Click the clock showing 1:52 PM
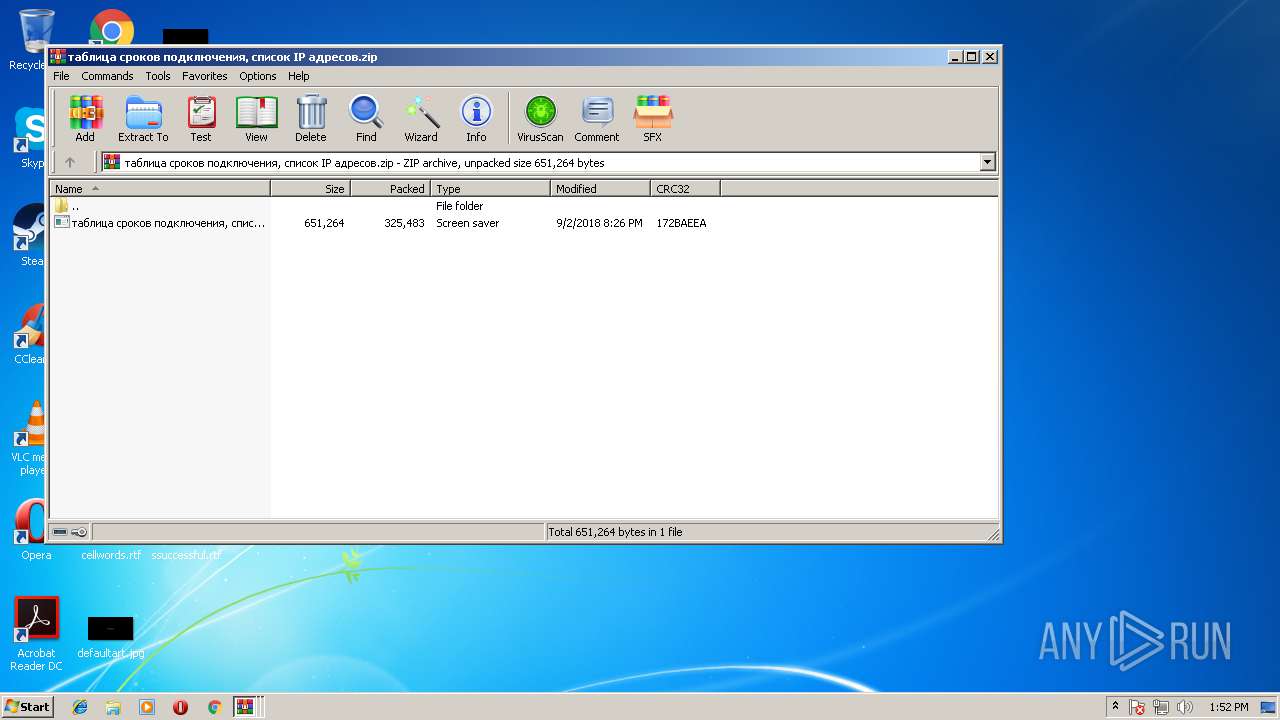 (1228, 707)
